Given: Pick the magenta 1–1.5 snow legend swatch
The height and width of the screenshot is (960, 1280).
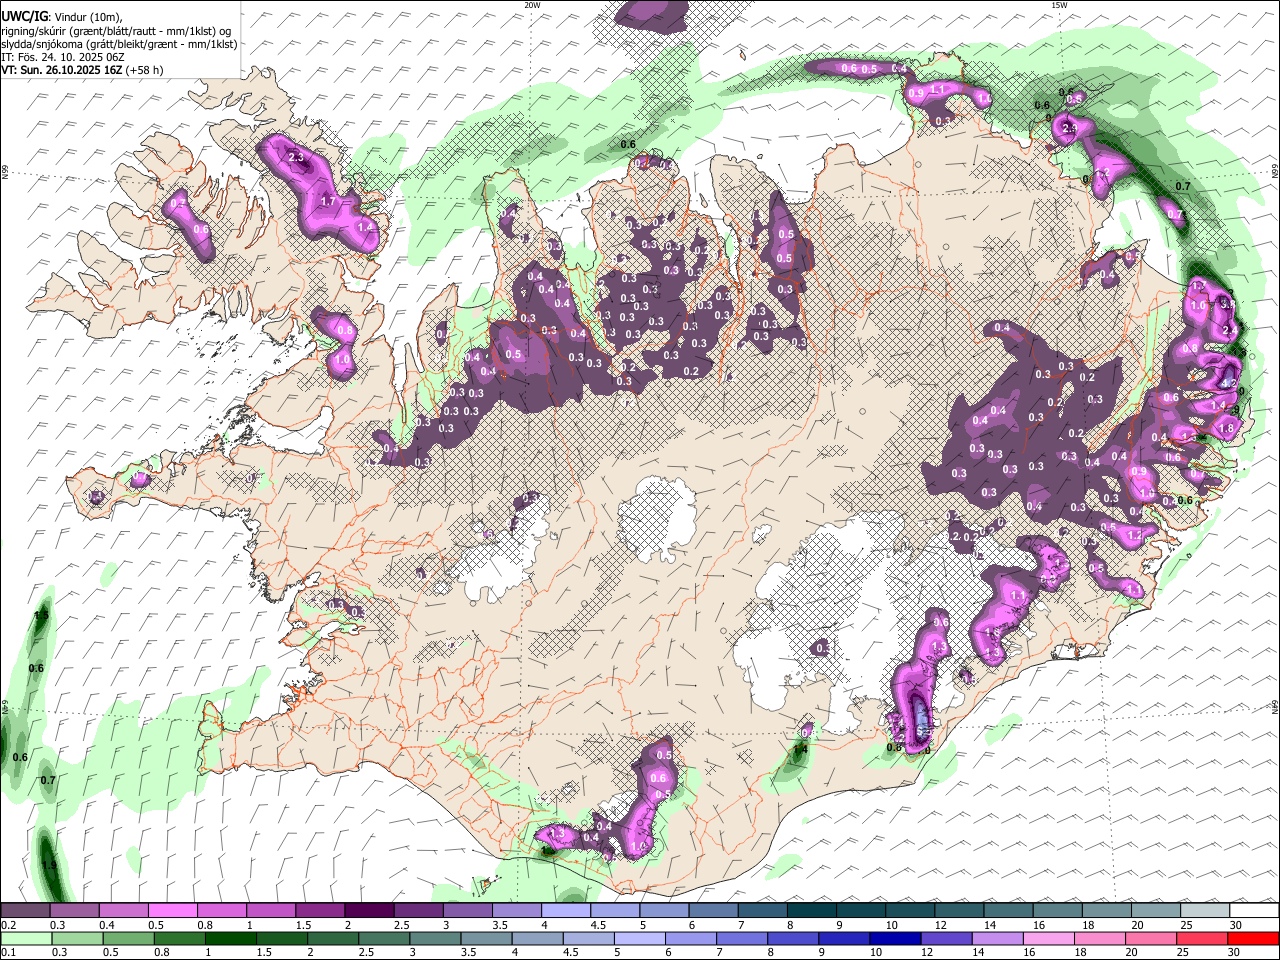Looking at the screenshot, I should 271,911.
